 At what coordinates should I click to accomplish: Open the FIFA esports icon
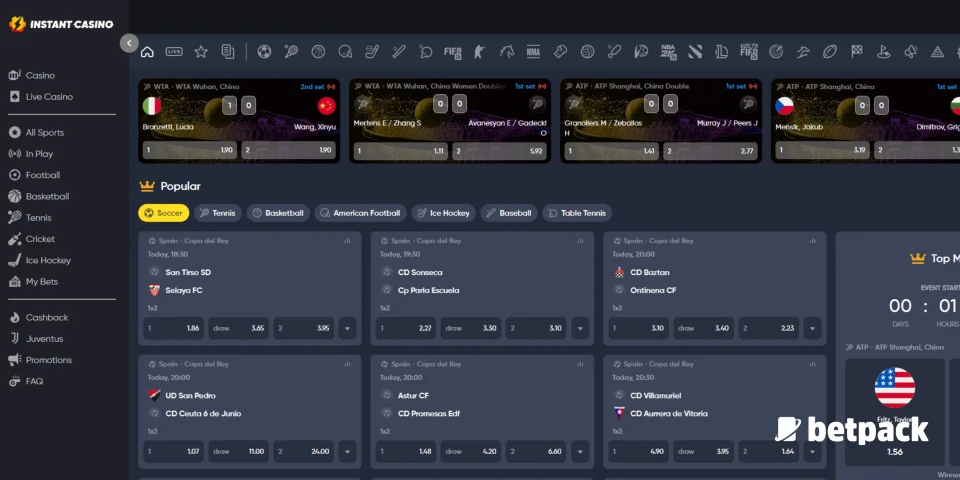pos(452,52)
